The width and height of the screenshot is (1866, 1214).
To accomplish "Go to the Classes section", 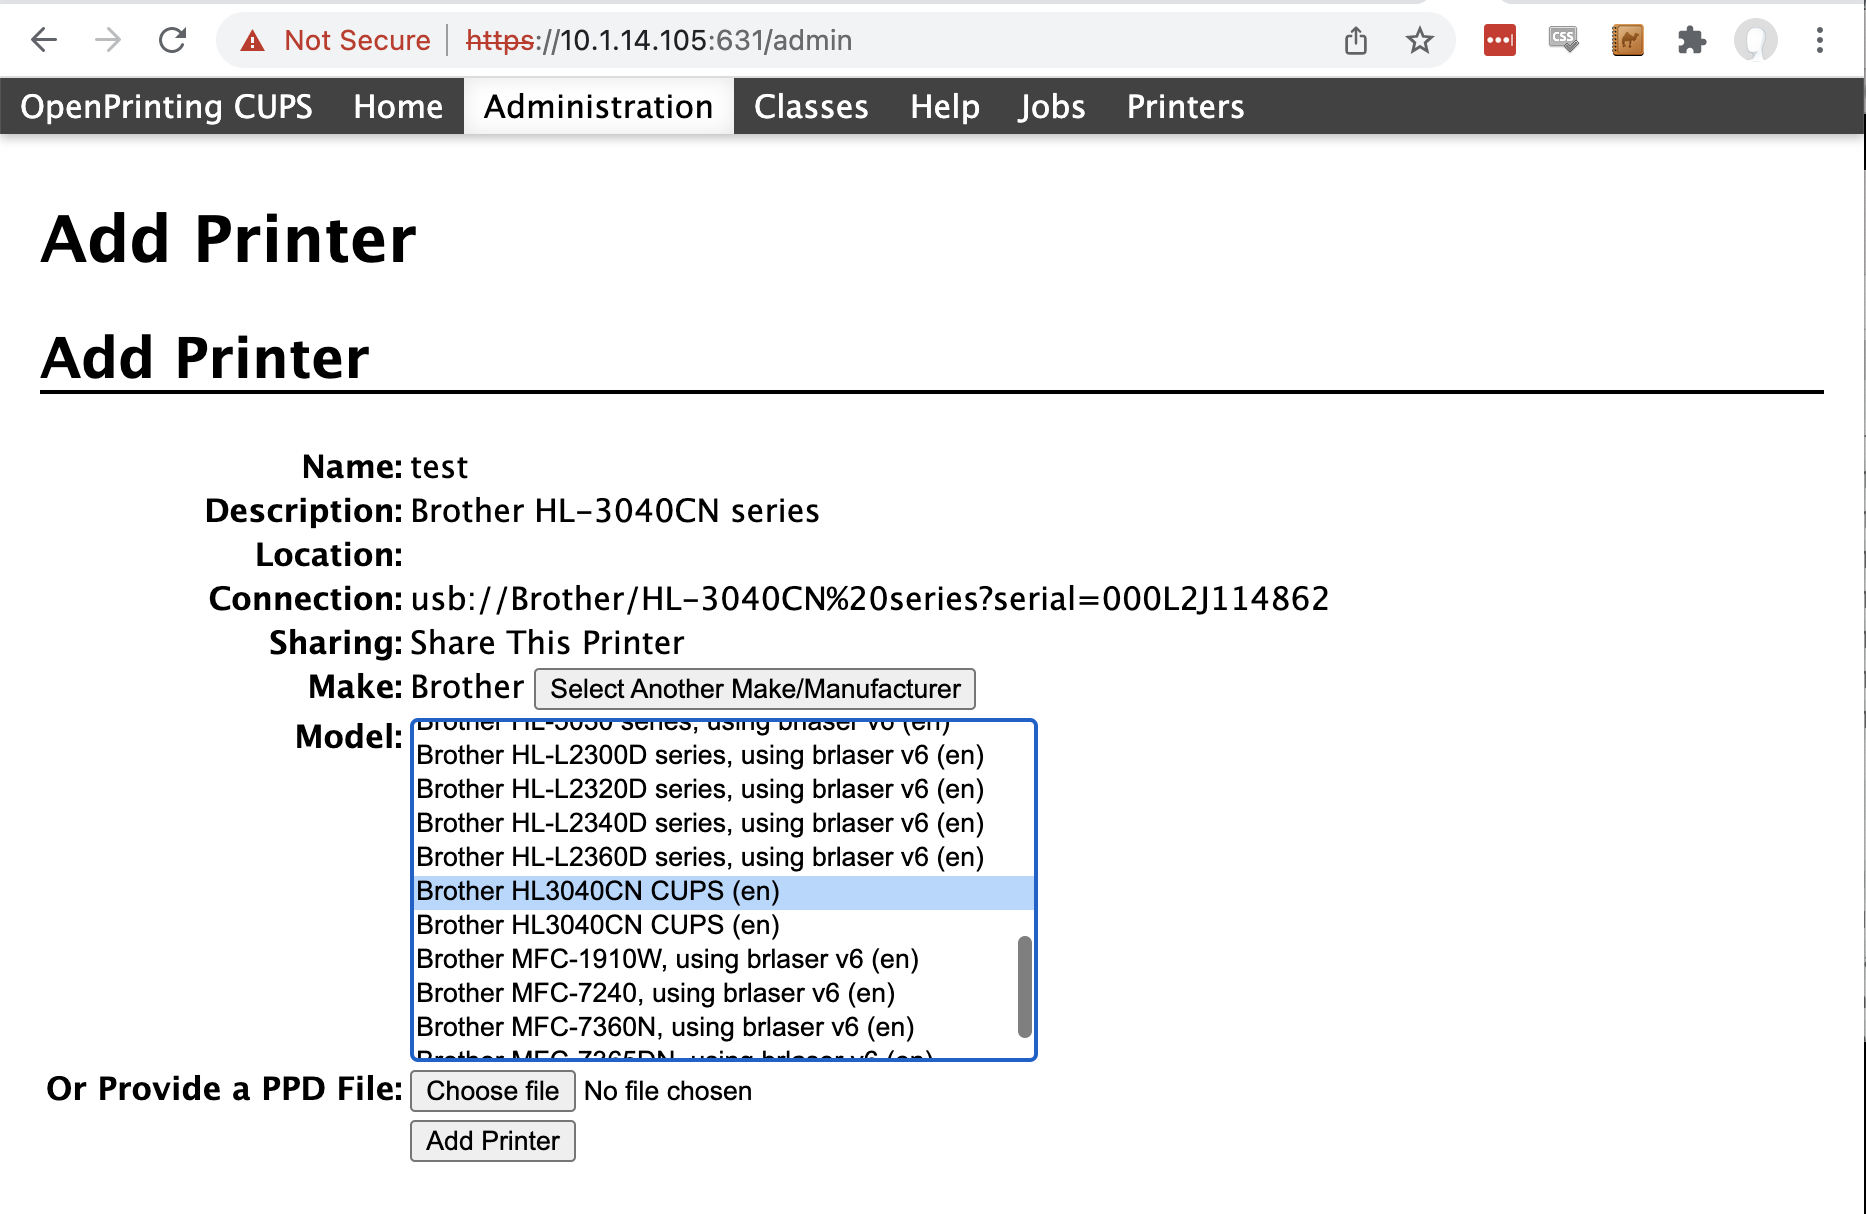I will click(810, 106).
